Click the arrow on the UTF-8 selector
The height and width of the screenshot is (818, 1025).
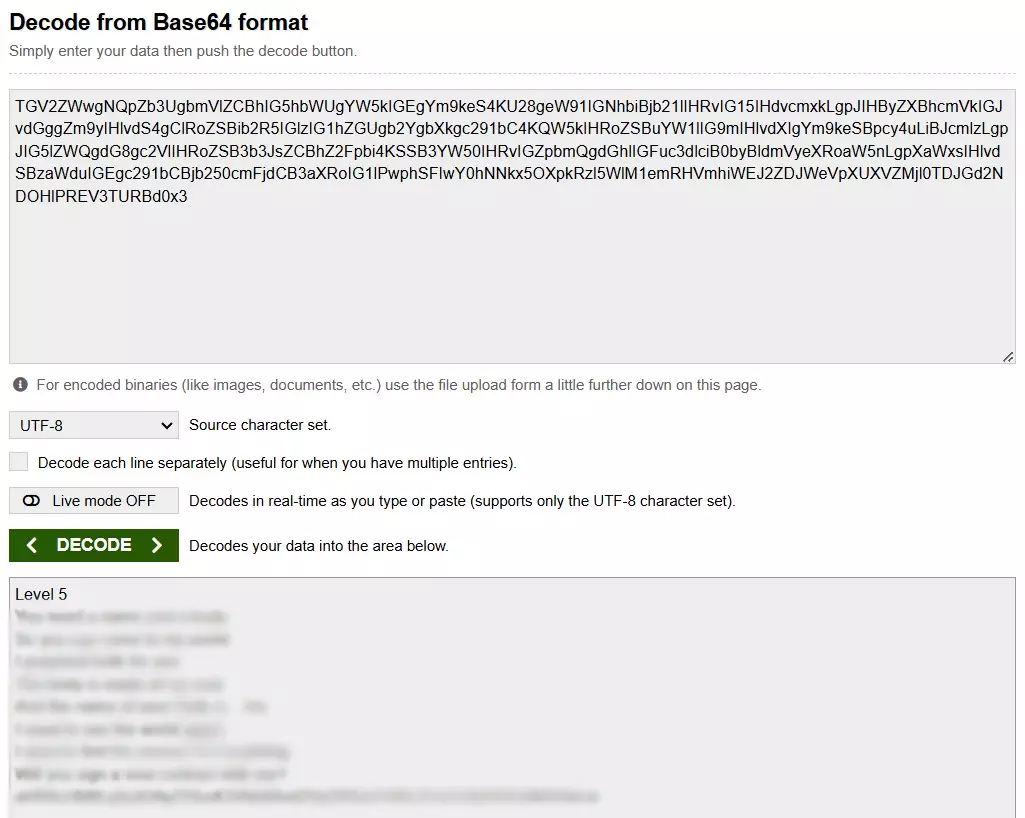click(x=167, y=425)
